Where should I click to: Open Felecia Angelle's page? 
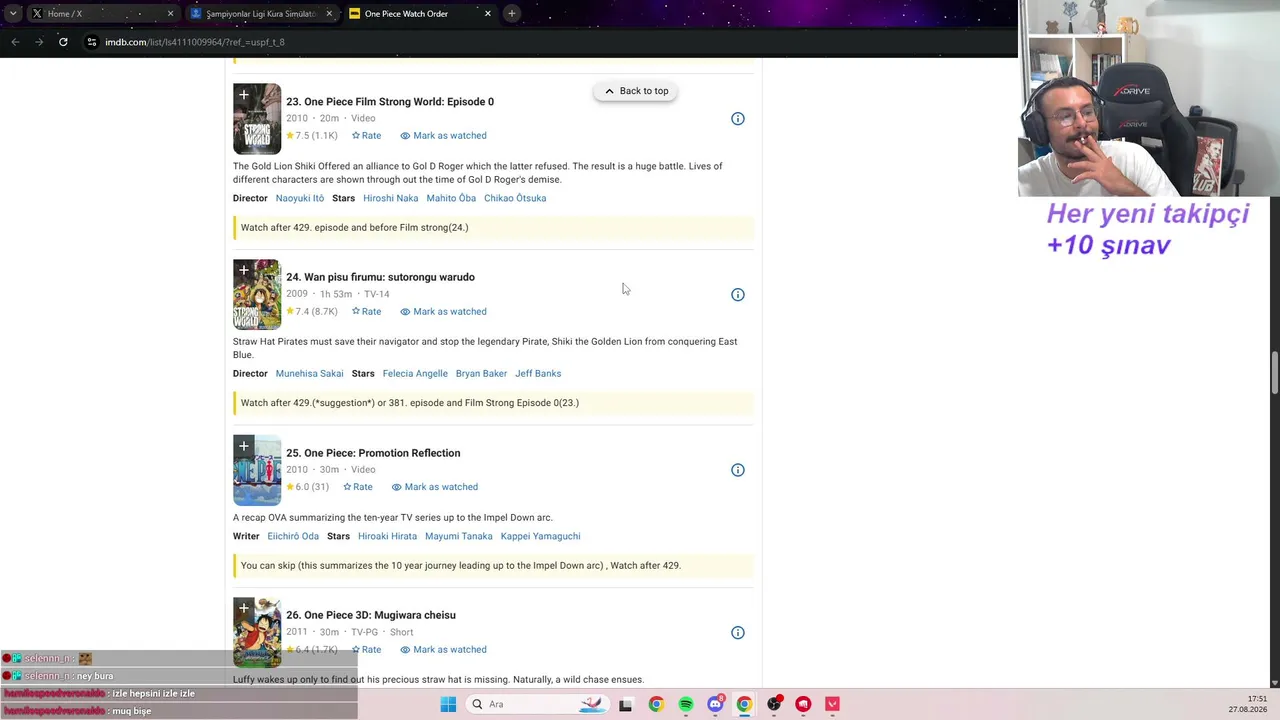(415, 373)
